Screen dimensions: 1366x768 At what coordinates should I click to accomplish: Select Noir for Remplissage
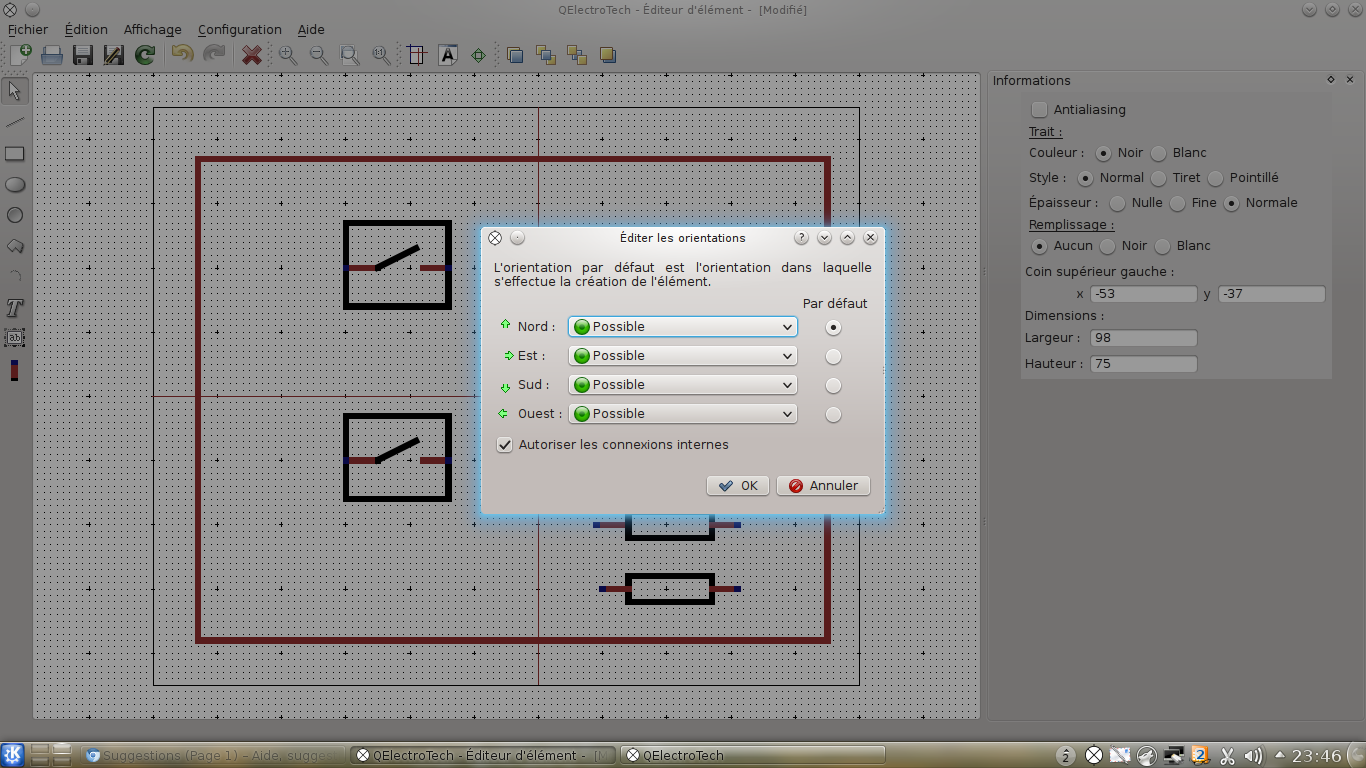pyautogui.click(x=1107, y=247)
